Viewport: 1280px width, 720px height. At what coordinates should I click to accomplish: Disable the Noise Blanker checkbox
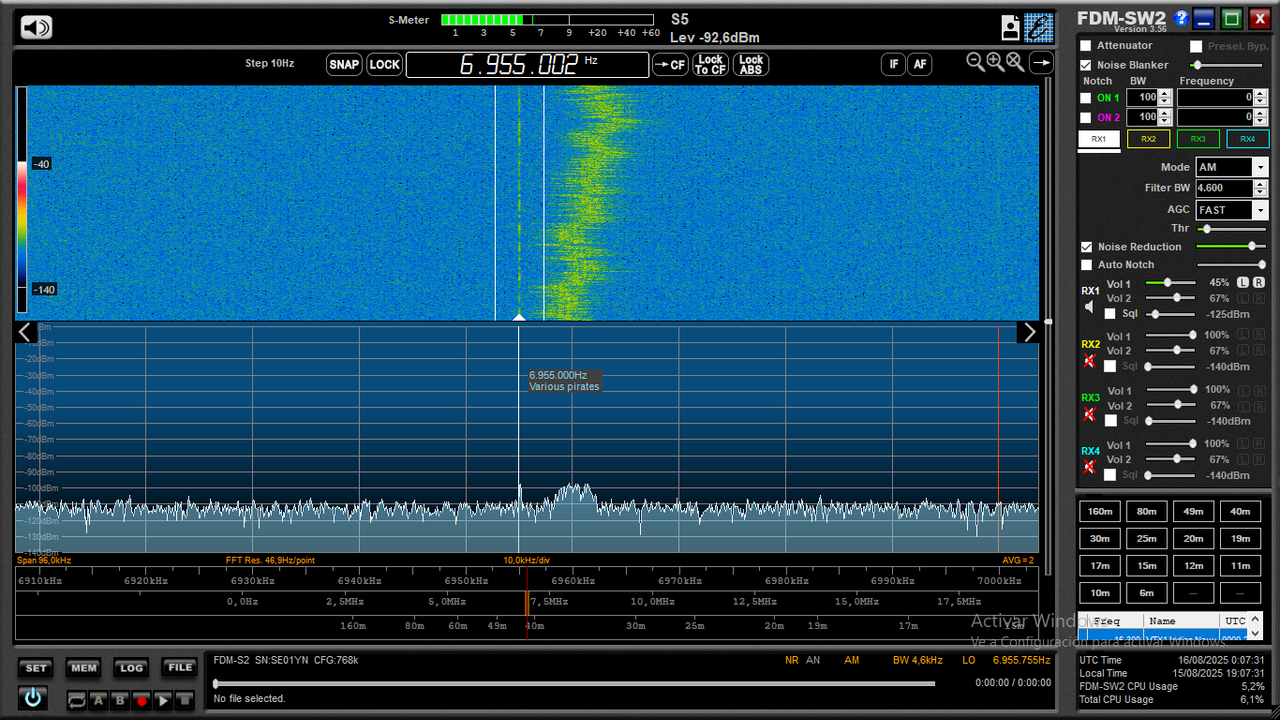click(x=1086, y=65)
